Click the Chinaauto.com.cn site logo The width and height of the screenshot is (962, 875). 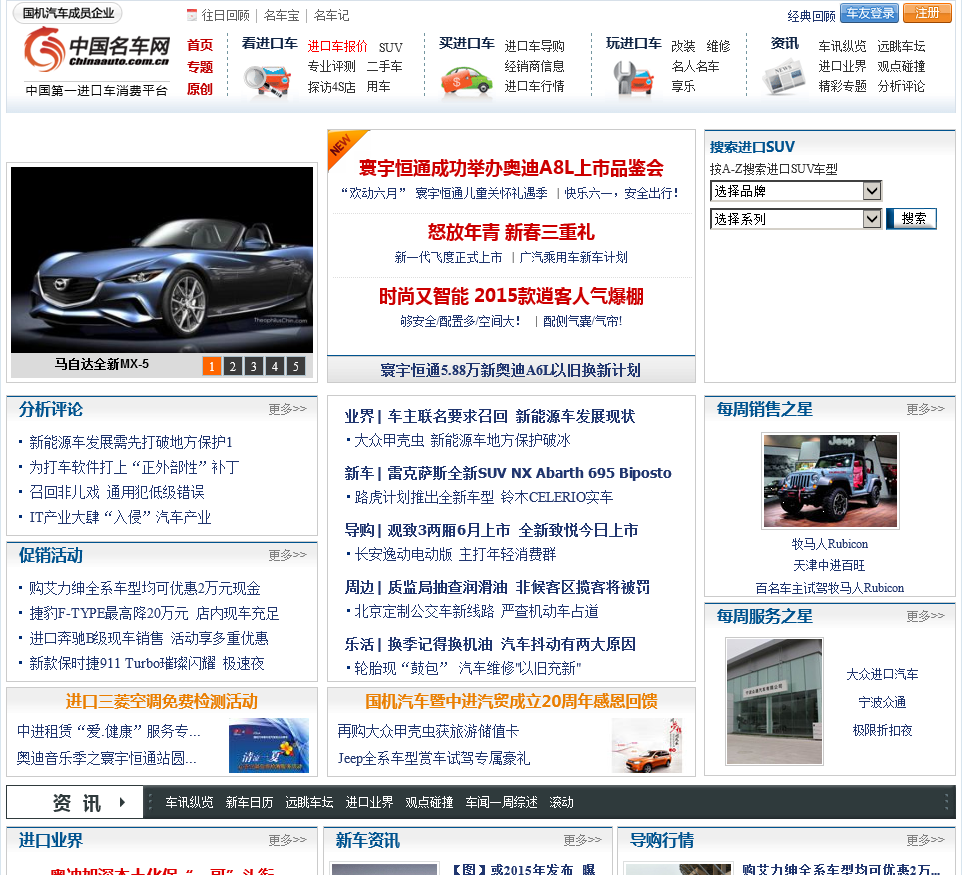tap(96, 49)
